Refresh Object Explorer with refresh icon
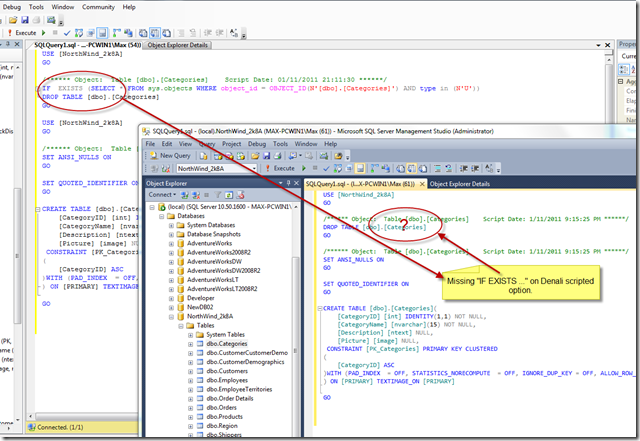Viewport: 640px width, 441px height. [229, 195]
